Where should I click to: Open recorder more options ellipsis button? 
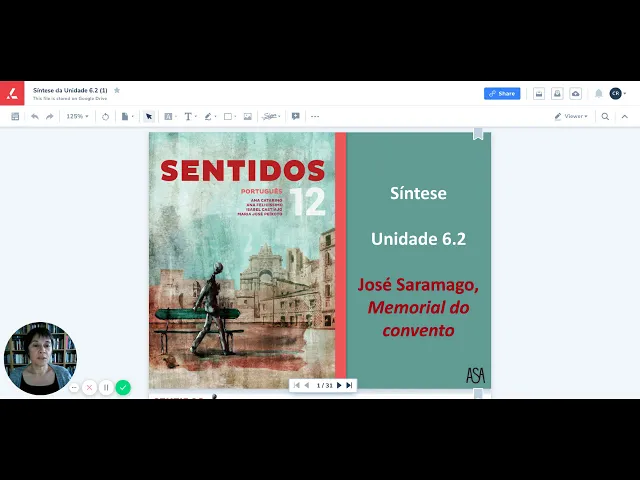click(74, 387)
